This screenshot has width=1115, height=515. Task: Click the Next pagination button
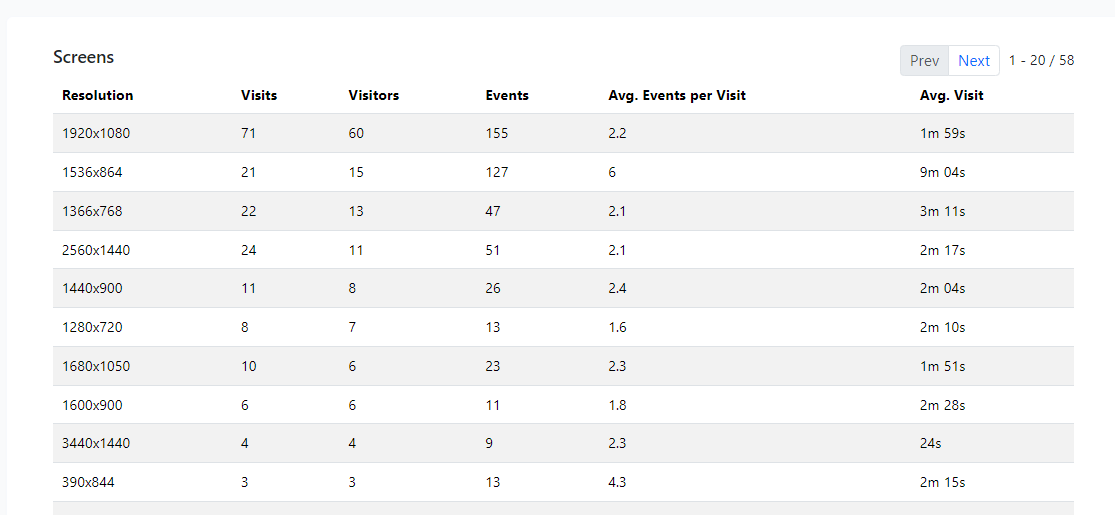(x=973, y=60)
